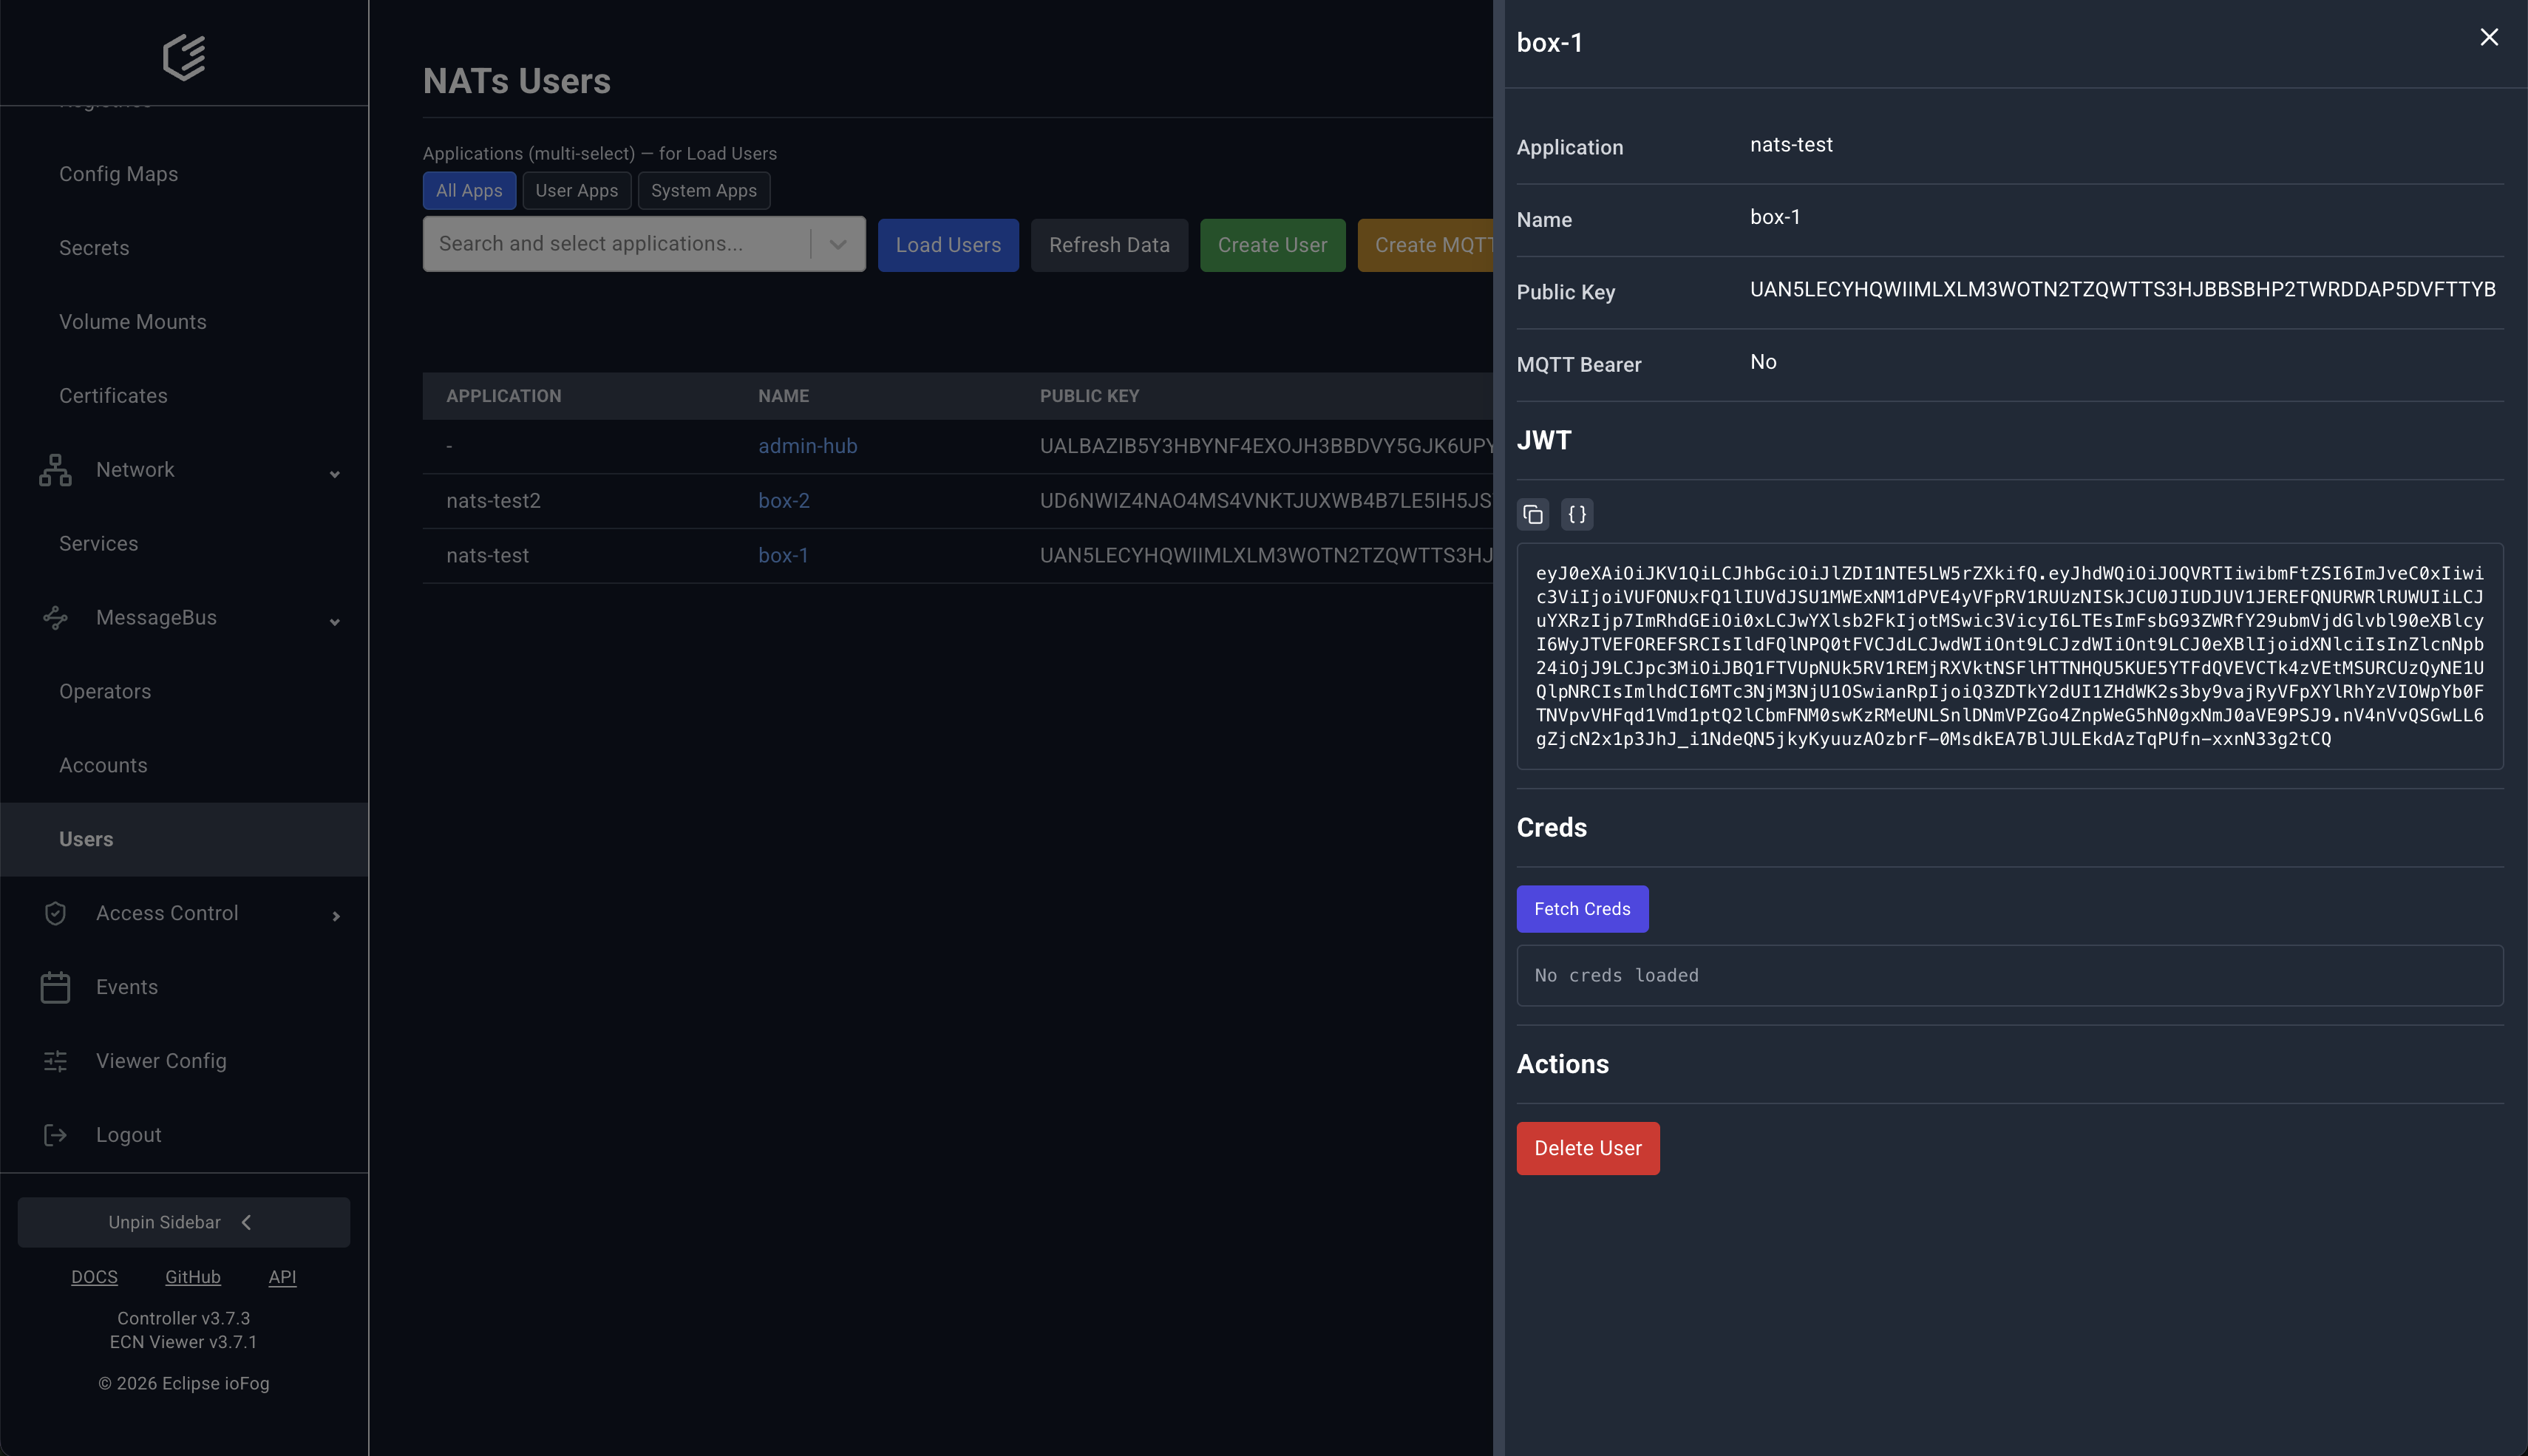This screenshot has width=2528, height=1456.
Task: Open the Users page in sidebar
Action: click(85, 839)
